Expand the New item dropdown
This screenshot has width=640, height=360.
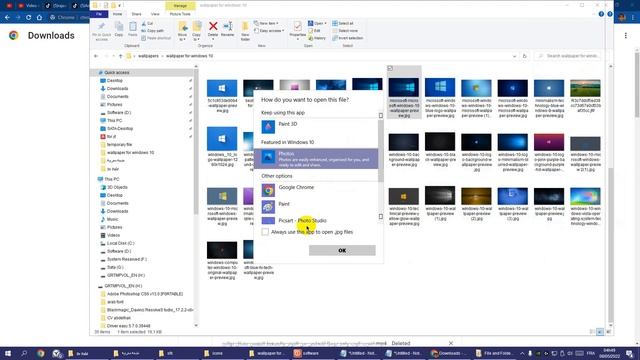(x=266, y=24)
